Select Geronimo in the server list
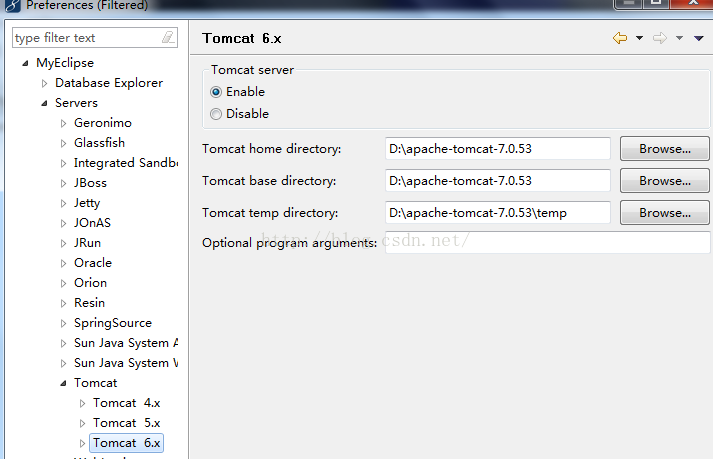 tap(103, 123)
